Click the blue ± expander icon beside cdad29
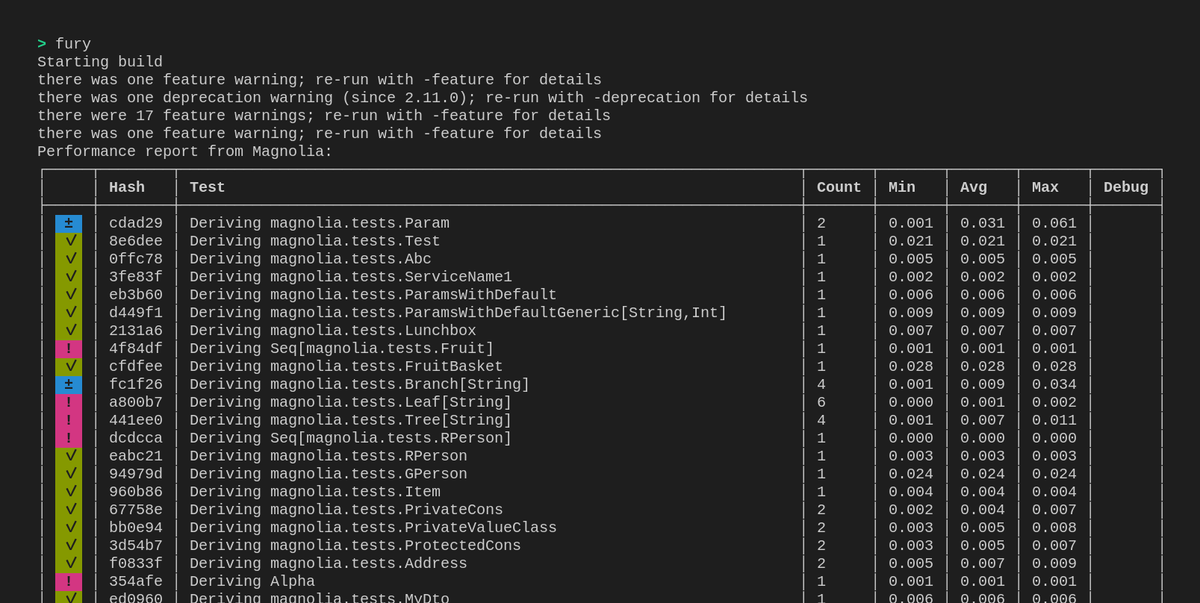 tap(68, 223)
